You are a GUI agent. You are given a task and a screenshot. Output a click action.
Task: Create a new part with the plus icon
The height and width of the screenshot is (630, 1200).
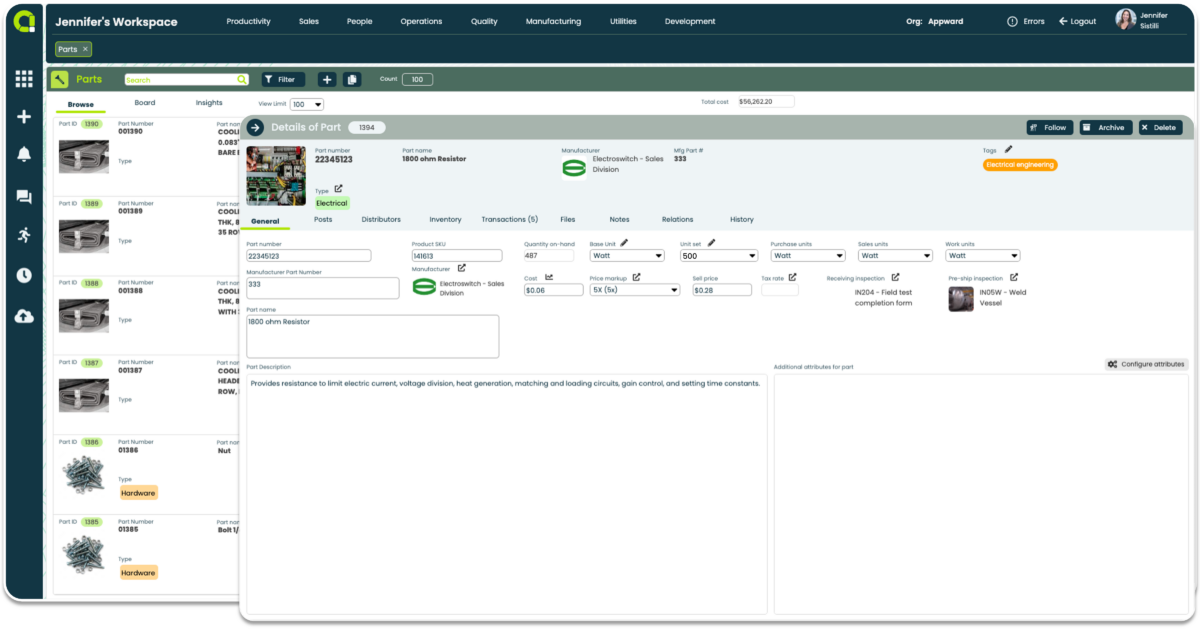point(326,78)
